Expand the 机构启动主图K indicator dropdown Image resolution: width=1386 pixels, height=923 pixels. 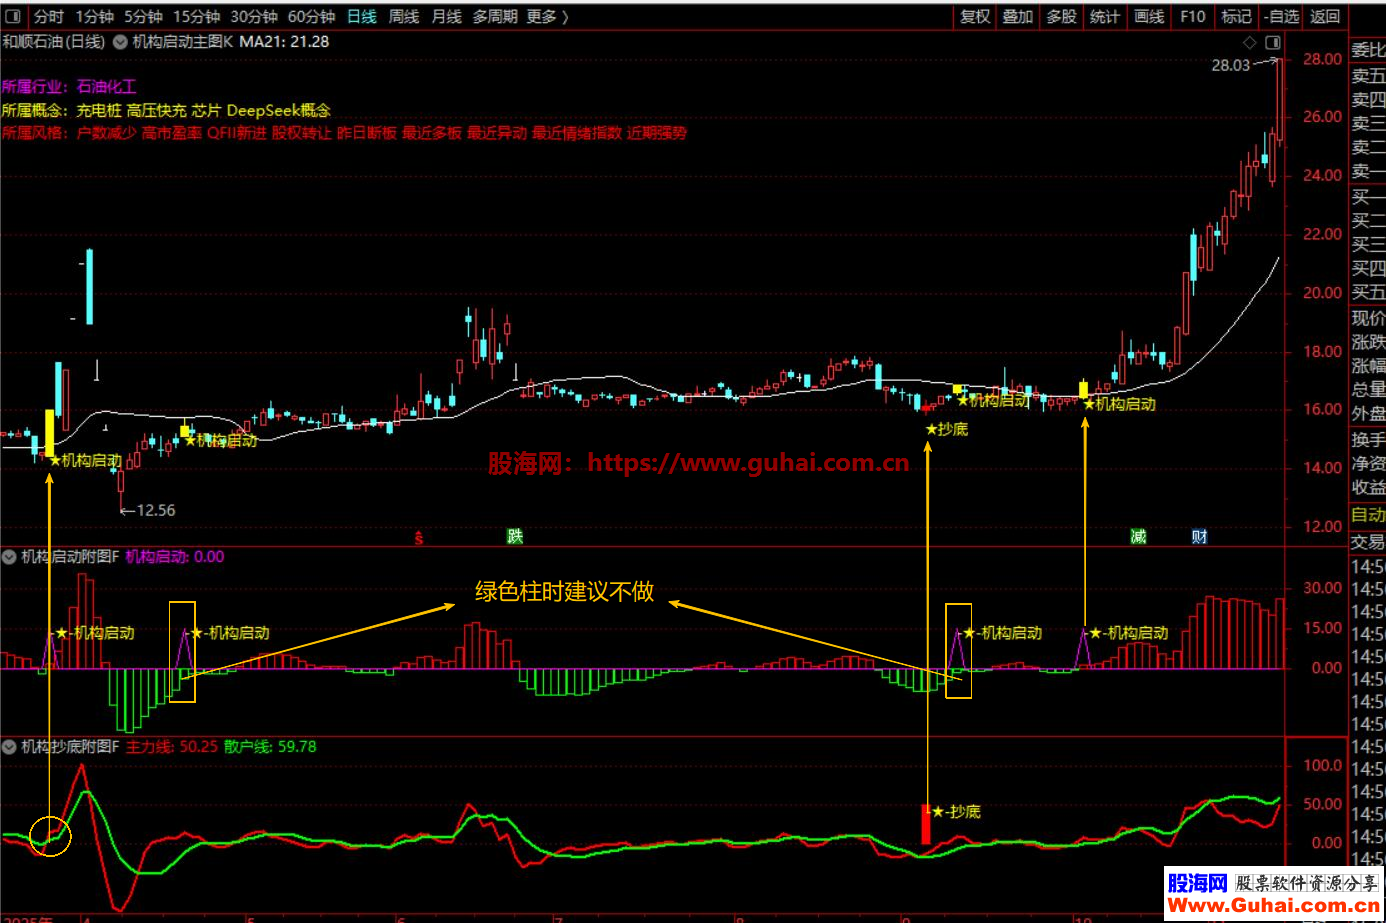(x=120, y=42)
